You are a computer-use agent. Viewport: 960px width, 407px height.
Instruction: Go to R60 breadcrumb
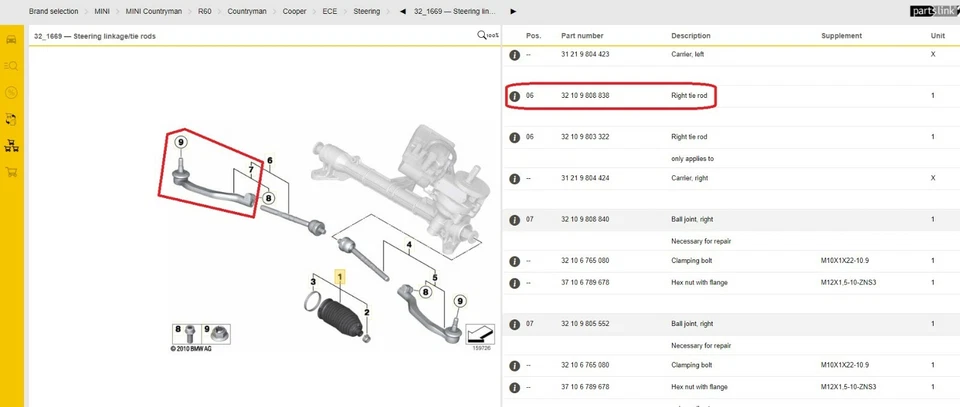(204, 11)
